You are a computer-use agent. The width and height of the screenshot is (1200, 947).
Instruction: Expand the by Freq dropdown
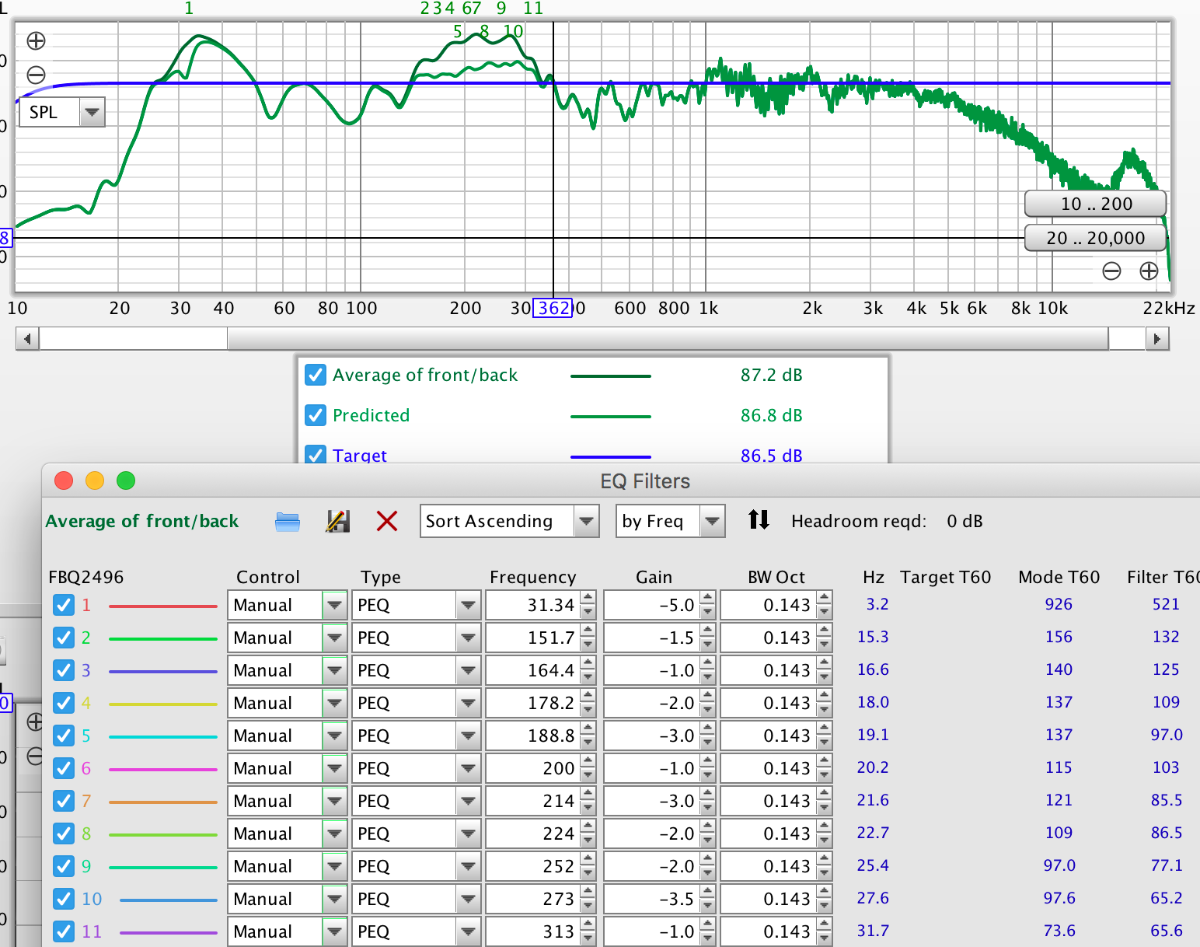(669, 521)
